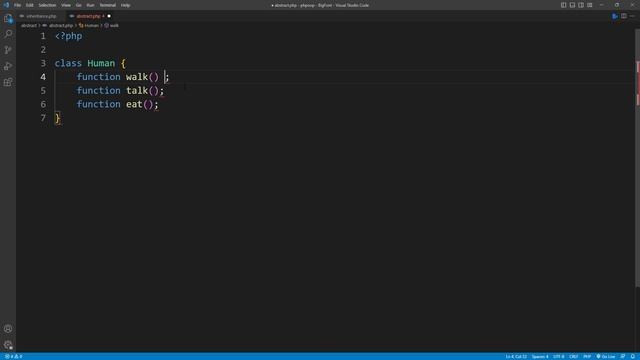This screenshot has height=360, width=640.
Task: Switch to the inheritance.php tab
Action: [41, 16]
